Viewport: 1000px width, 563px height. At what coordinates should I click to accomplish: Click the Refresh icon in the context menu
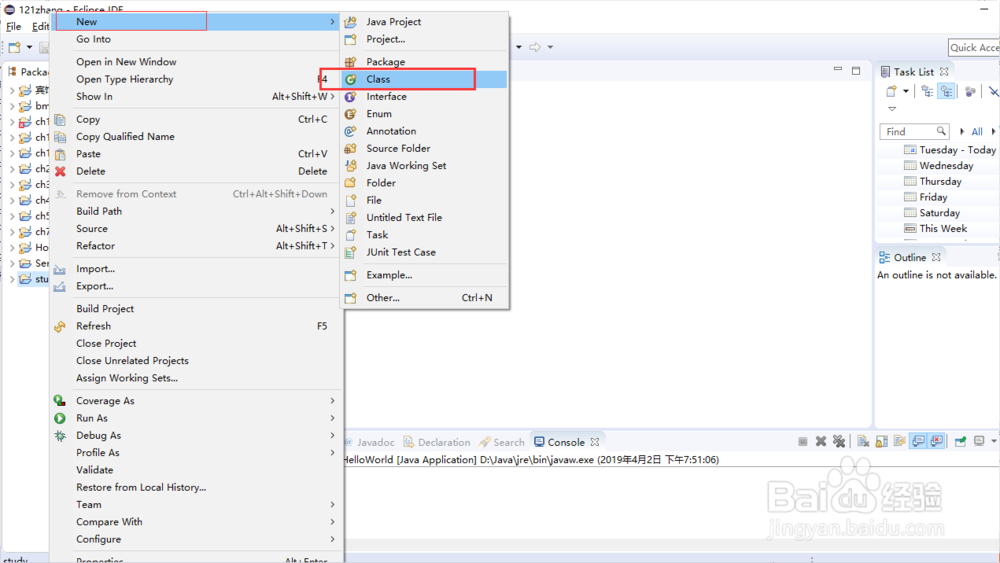(x=60, y=326)
